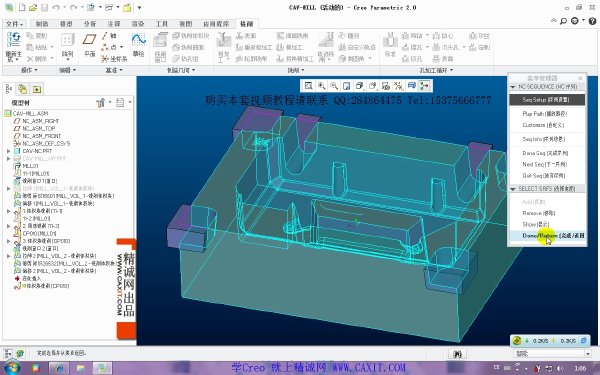The height and width of the screenshot is (375, 600).
Task: Click Done/Return in SELECT SRFS menu
Action: point(547,236)
